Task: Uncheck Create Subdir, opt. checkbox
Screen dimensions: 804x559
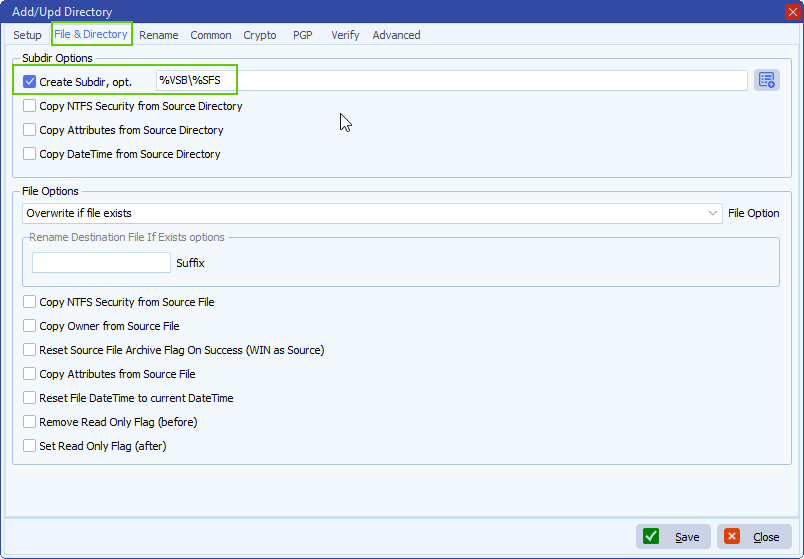Action: coord(29,82)
